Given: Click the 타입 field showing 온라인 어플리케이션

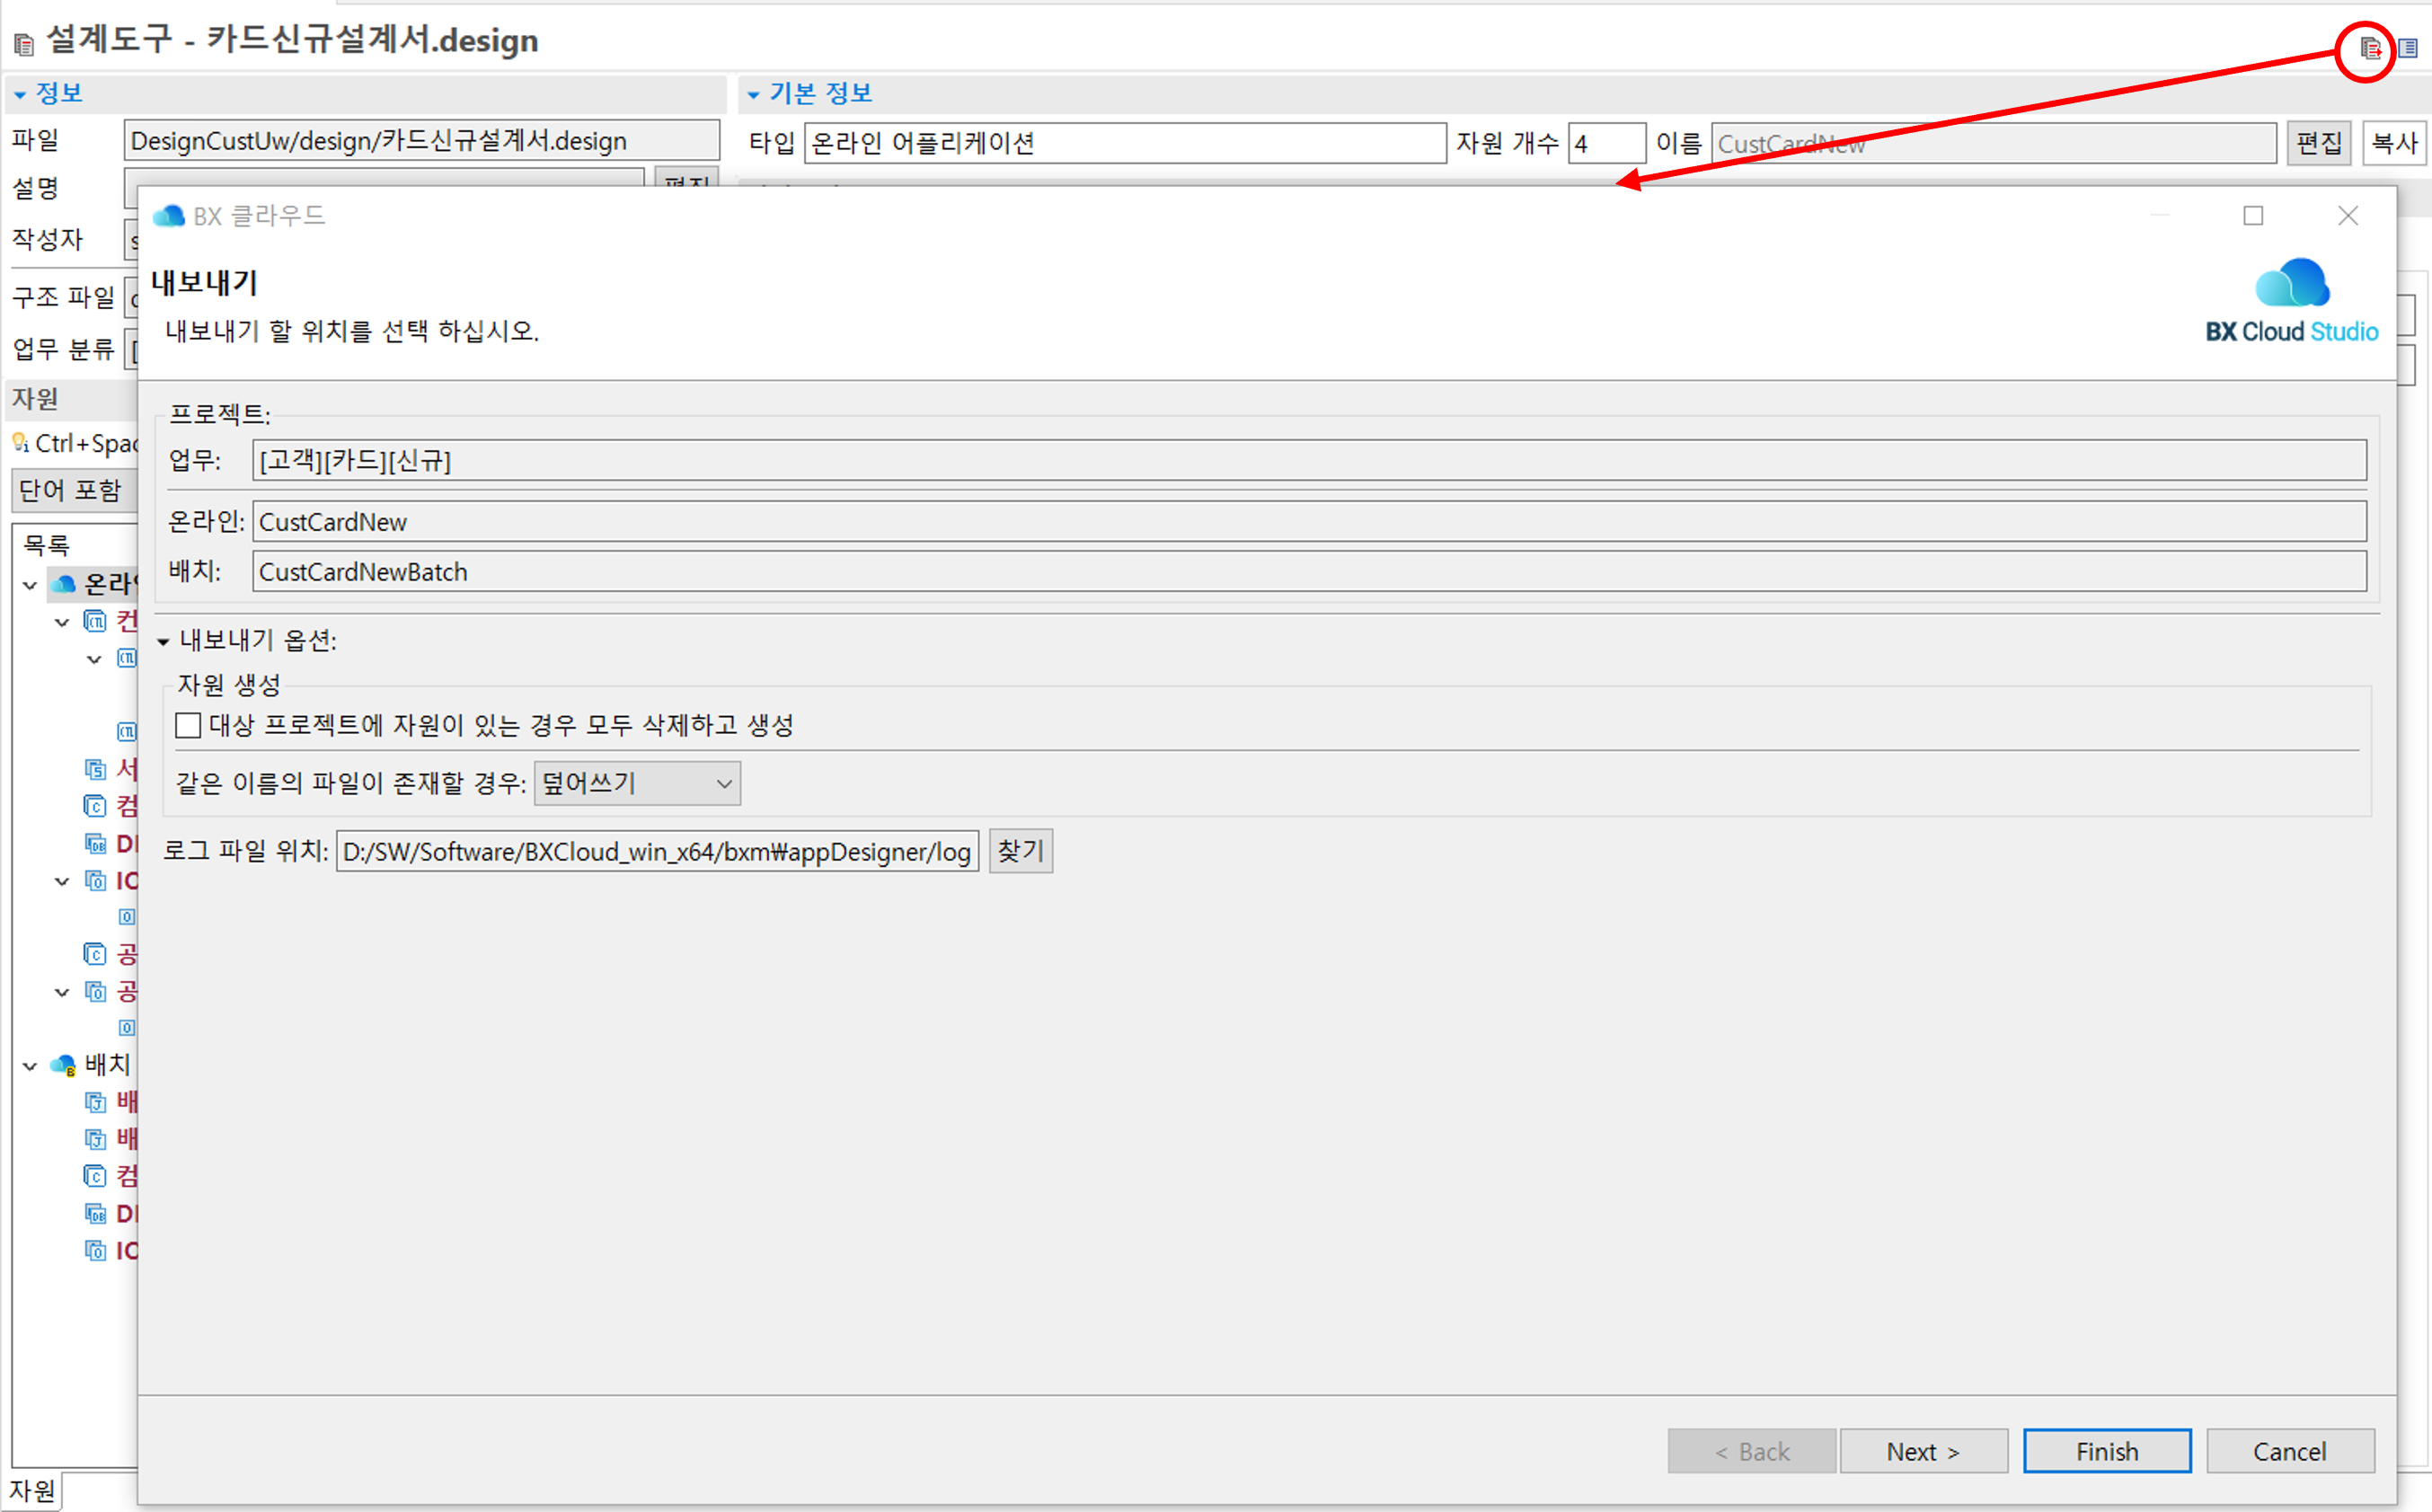Looking at the screenshot, I should pos(1125,143).
